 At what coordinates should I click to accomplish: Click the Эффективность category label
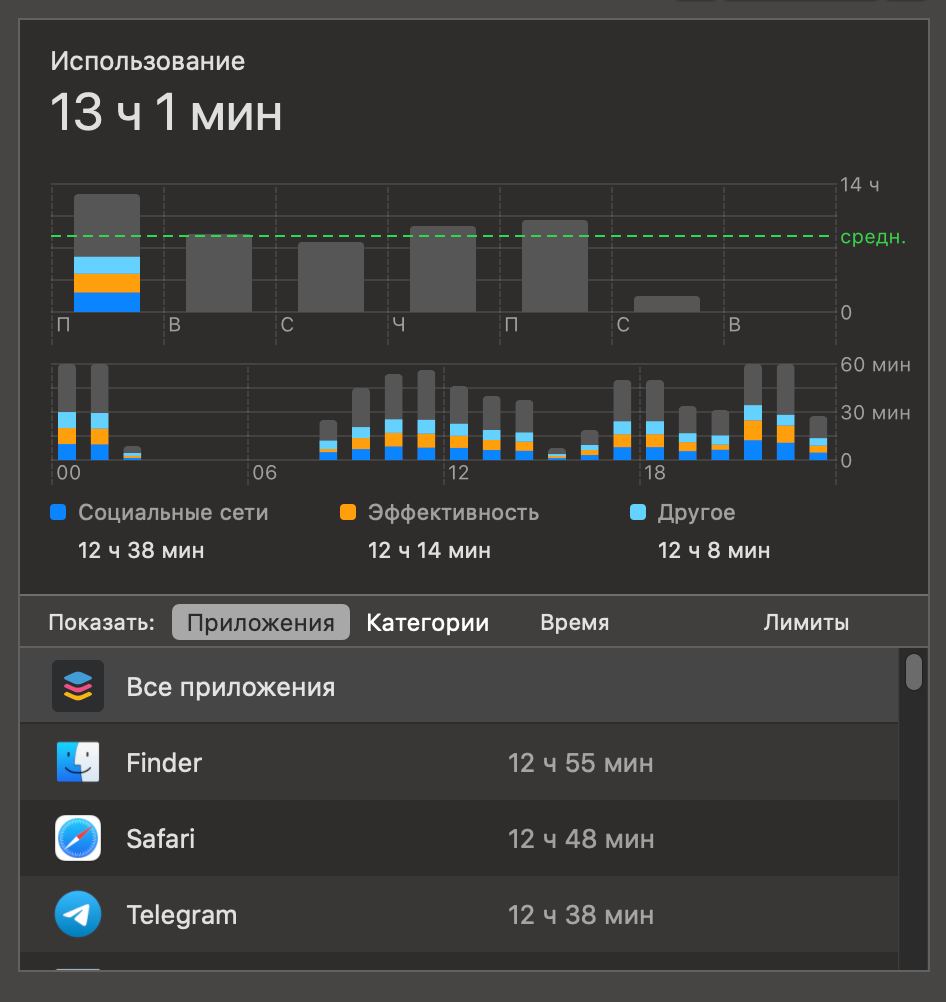(x=453, y=513)
